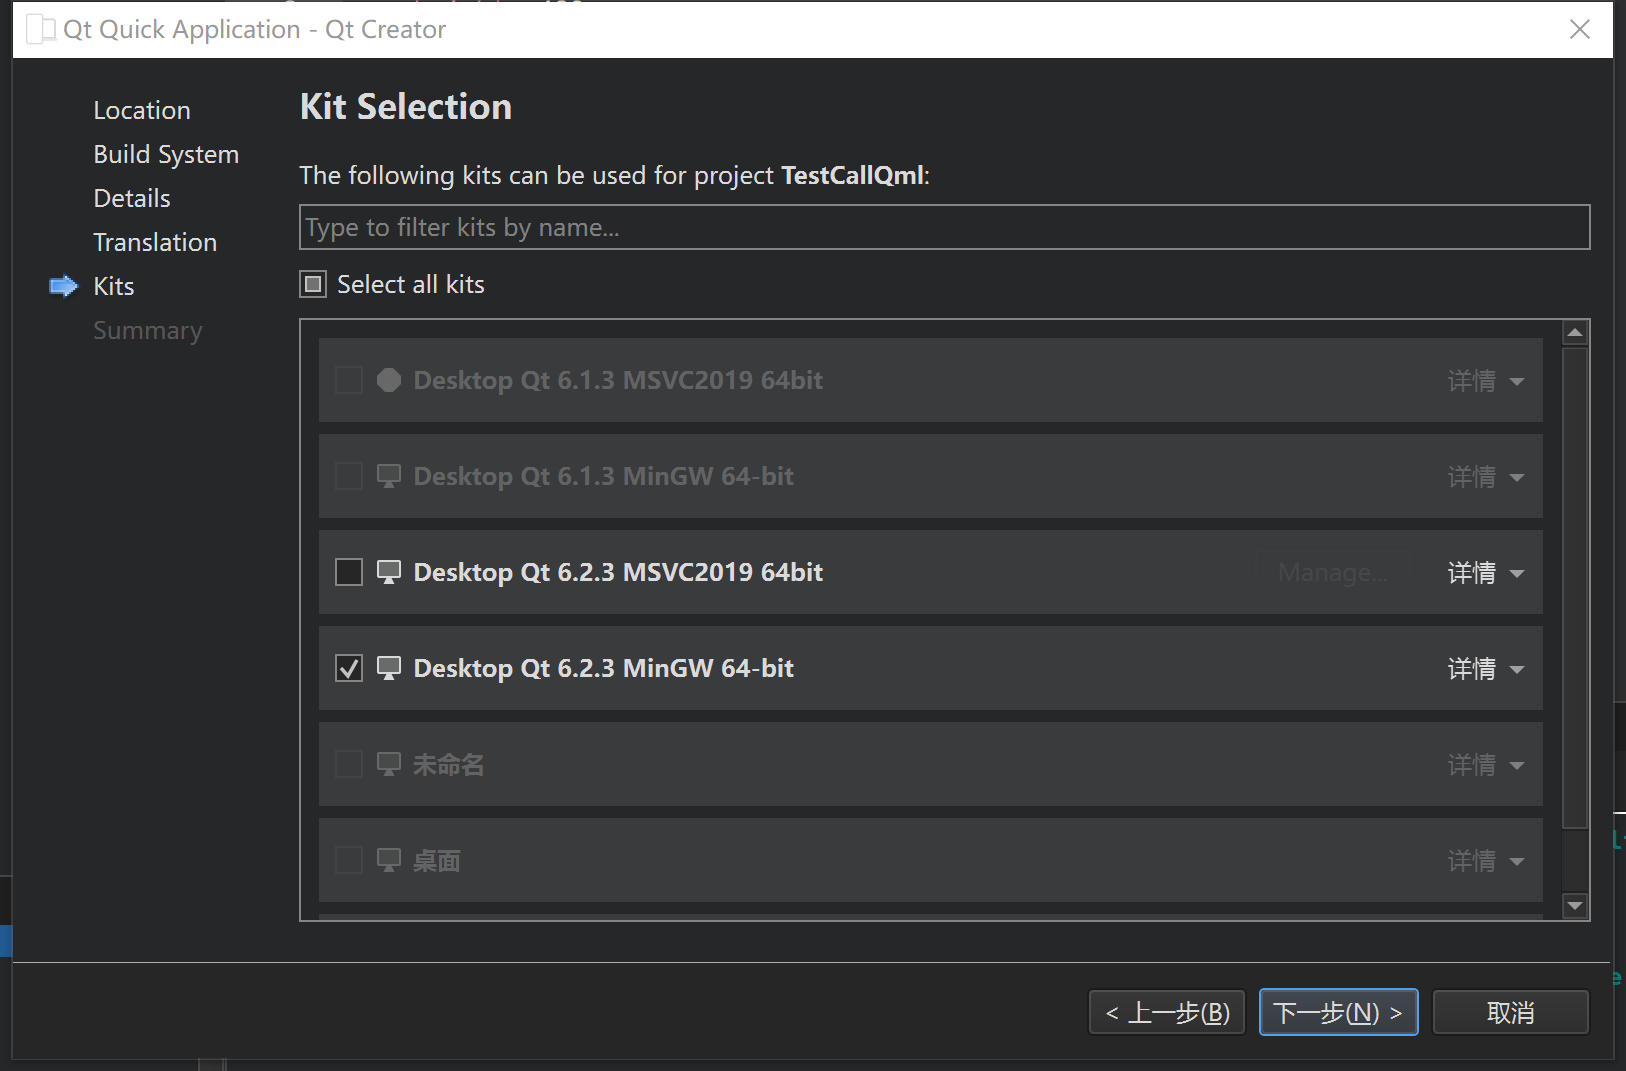Click the sphere icon for Qt 6.1.3 MSVC2019 kit
This screenshot has height=1071, width=1626.
[389, 379]
